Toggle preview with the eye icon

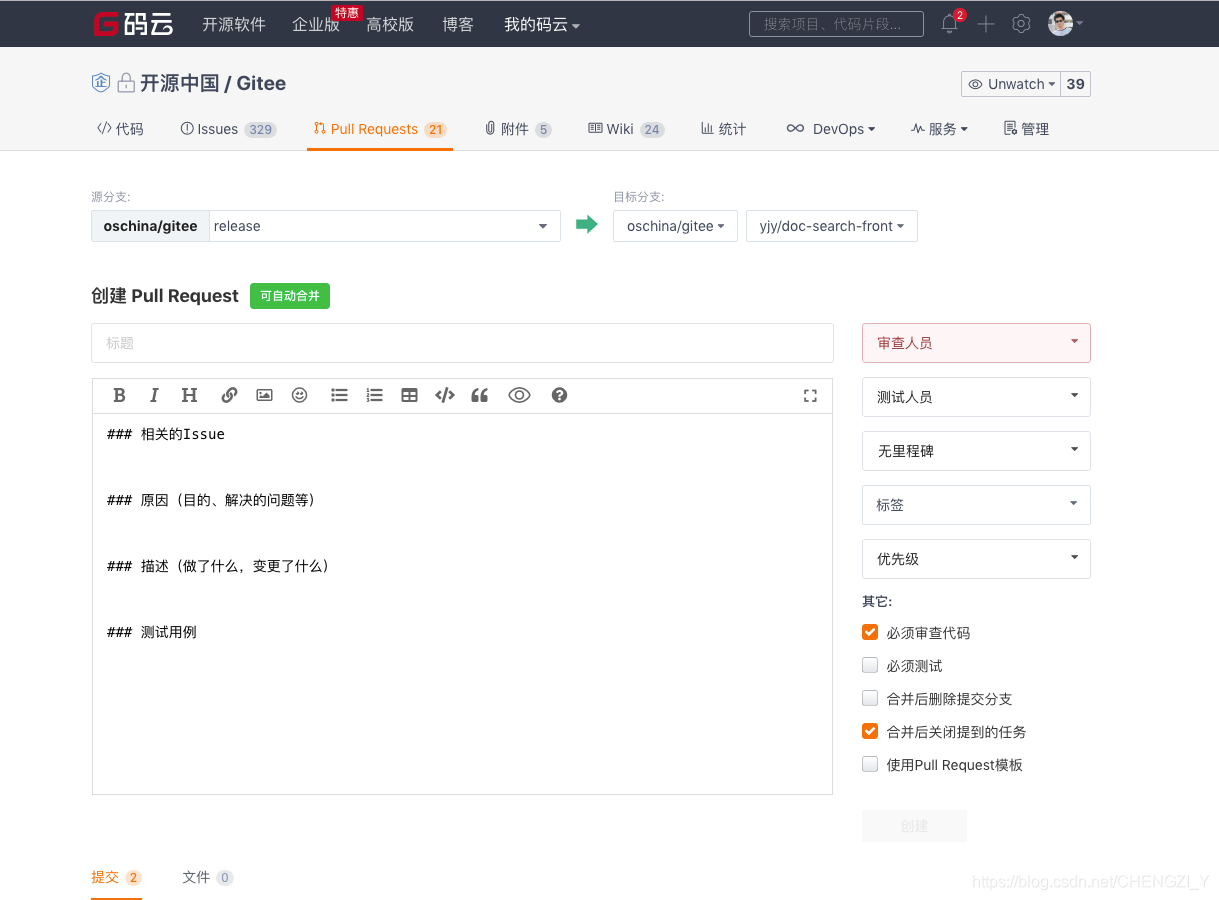519,395
